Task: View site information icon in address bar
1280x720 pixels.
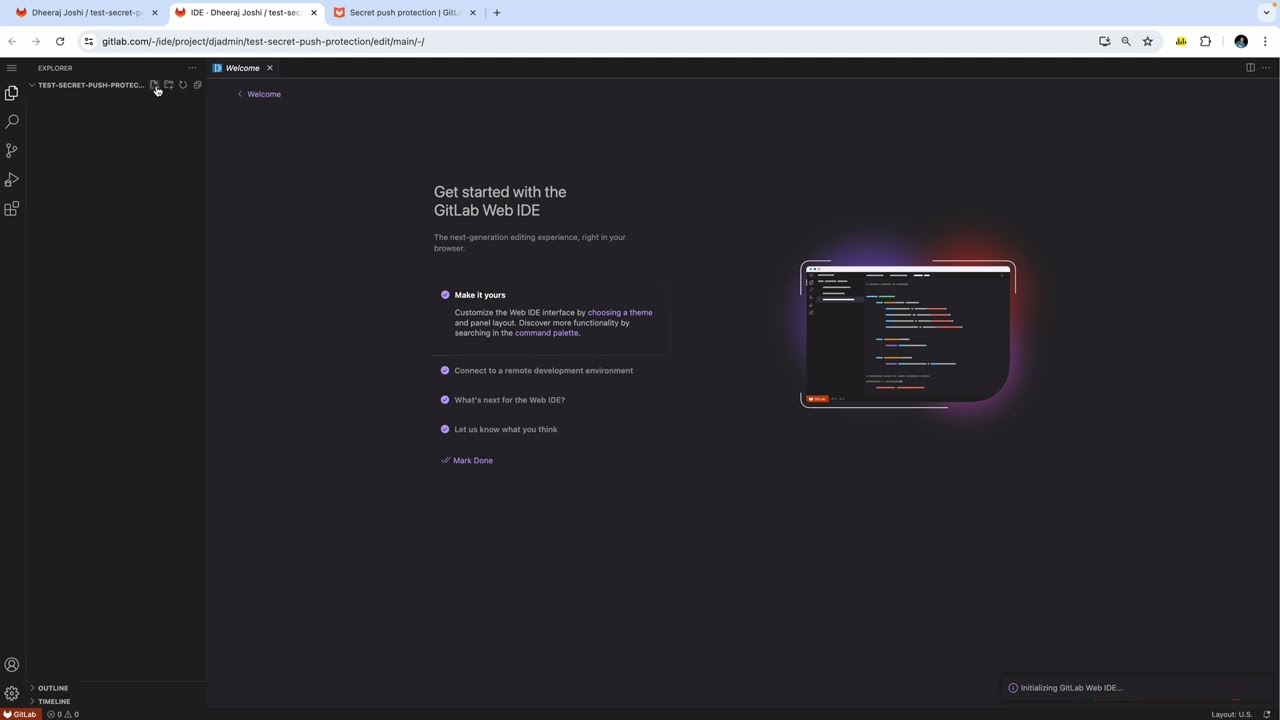Action: [x=88, y=42]
